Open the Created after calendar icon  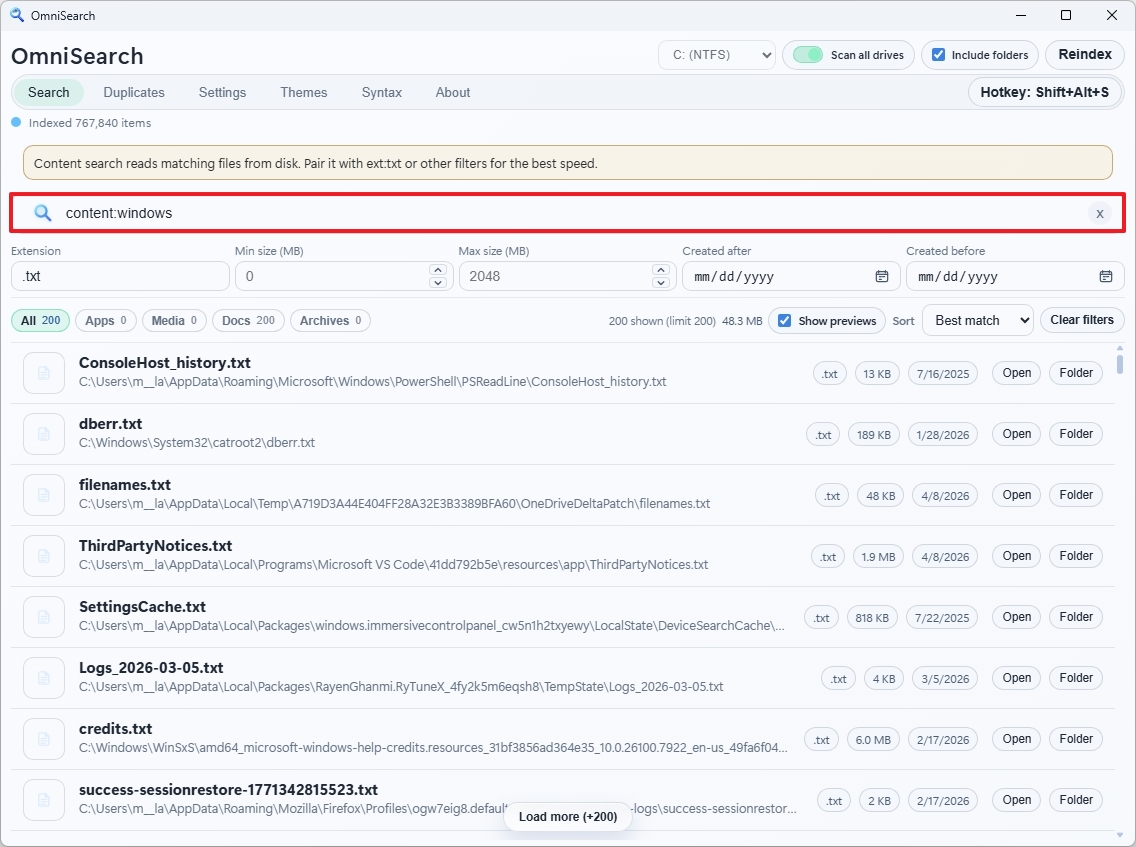pyautogui.click(x=881, y=276)
